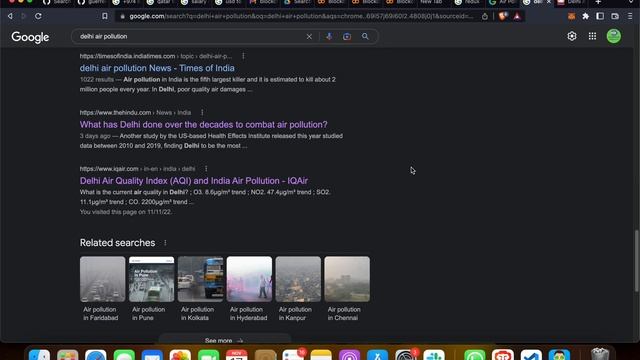Open Podcasts in the dock
The image size is (640, 360).
click(x=349, y=355)
